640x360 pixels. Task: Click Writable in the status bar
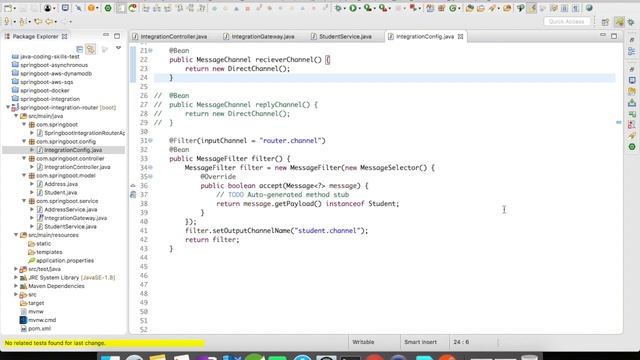[x=363, y=342]
